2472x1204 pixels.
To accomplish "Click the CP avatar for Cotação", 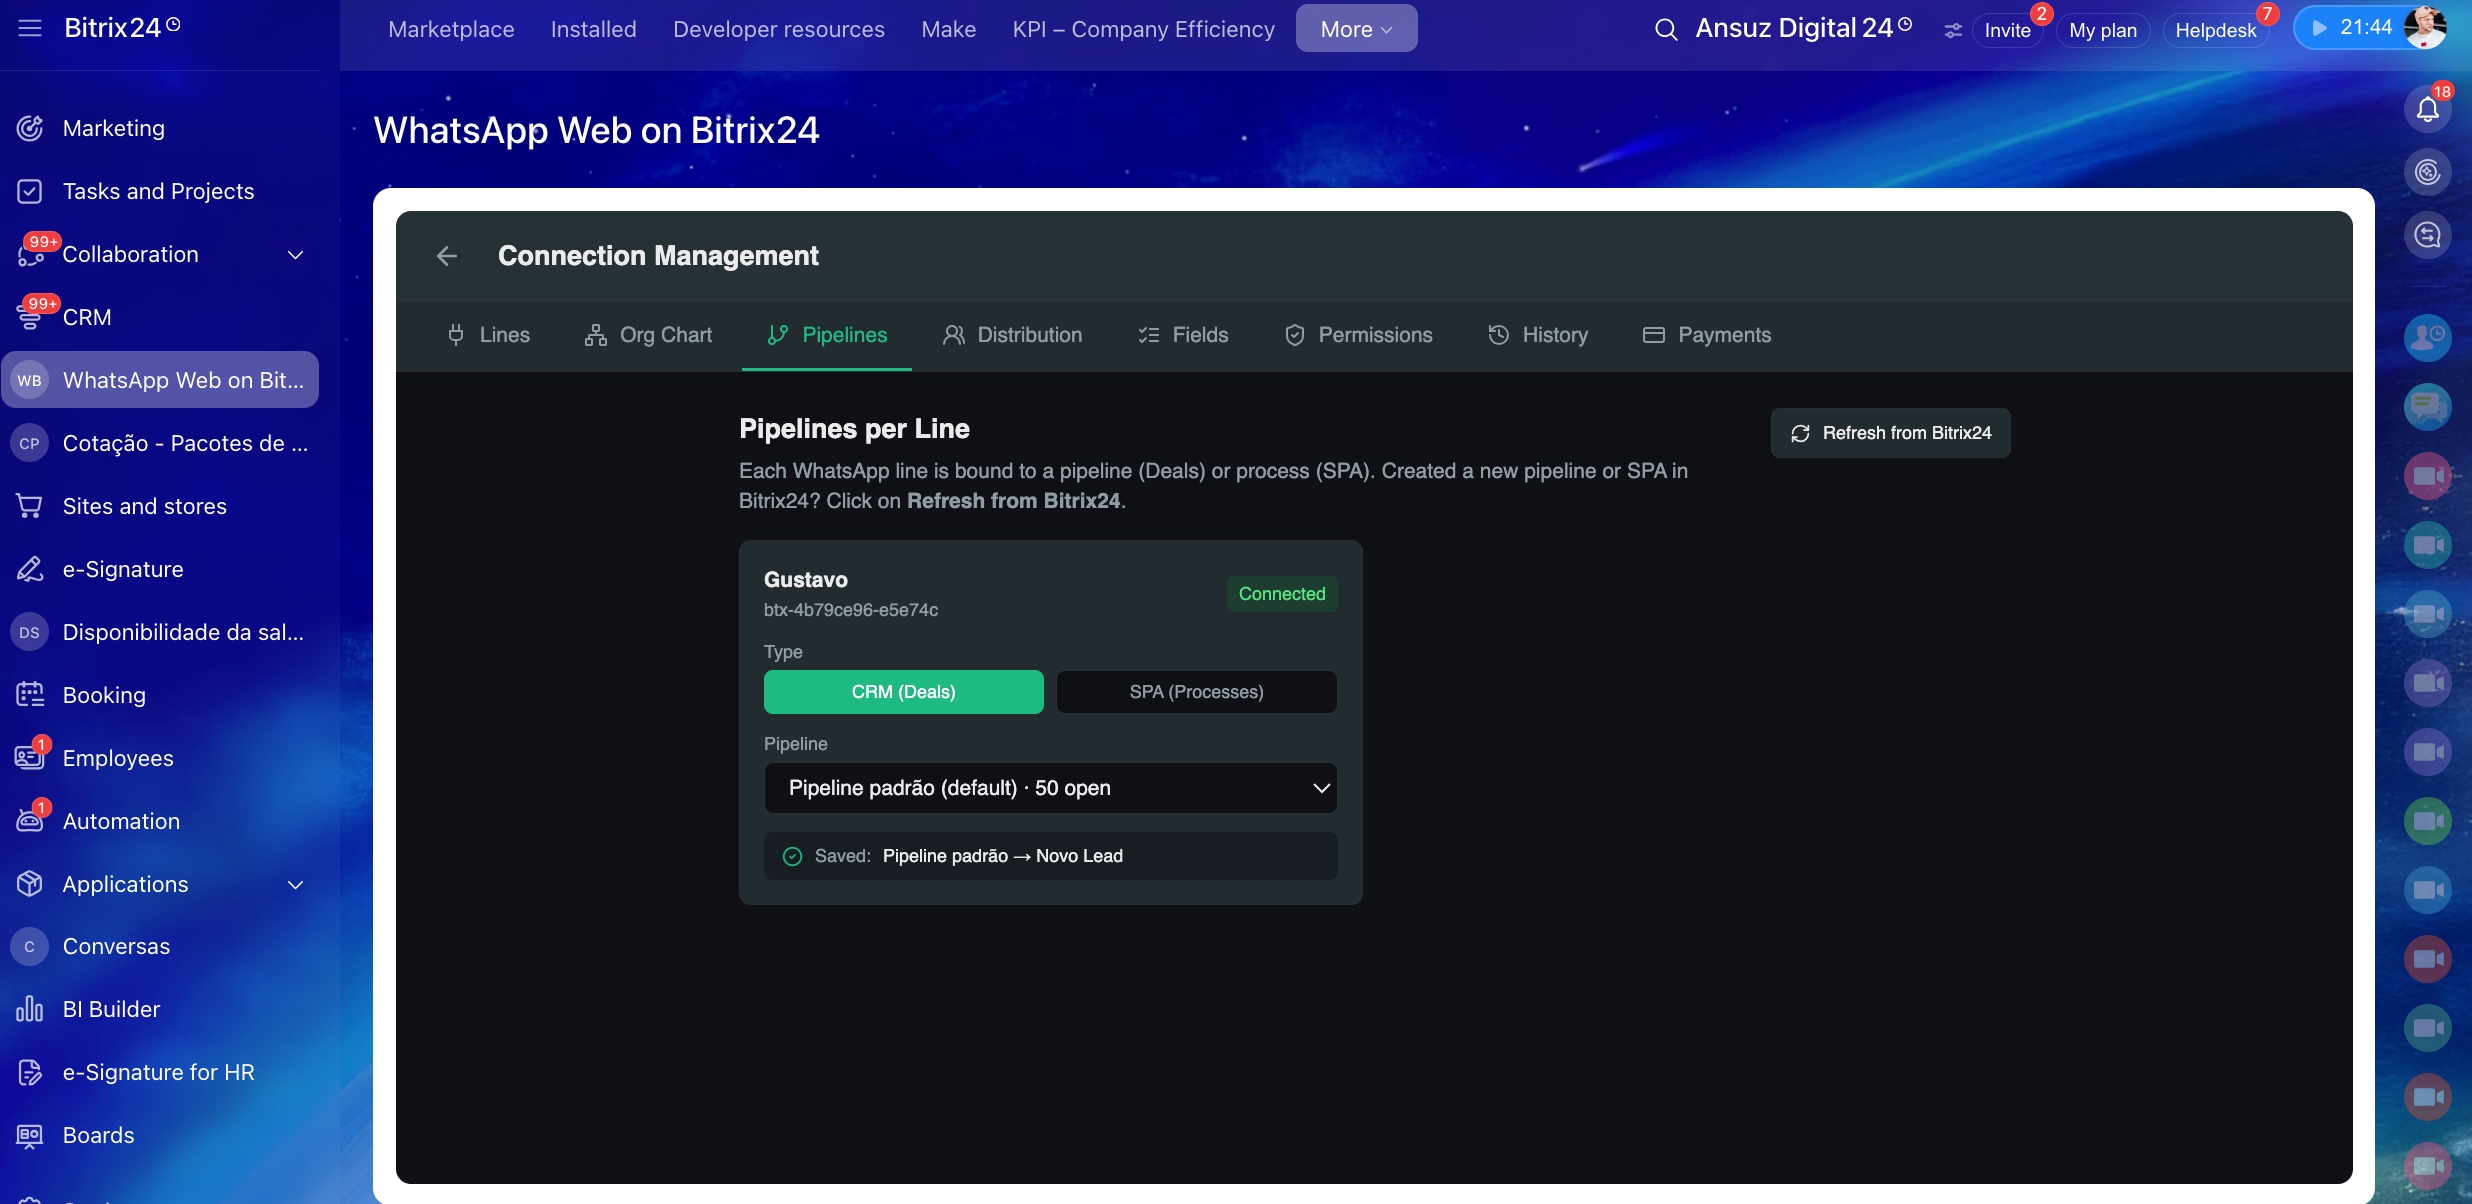I will pyautogui.click(x=30, y=443).
